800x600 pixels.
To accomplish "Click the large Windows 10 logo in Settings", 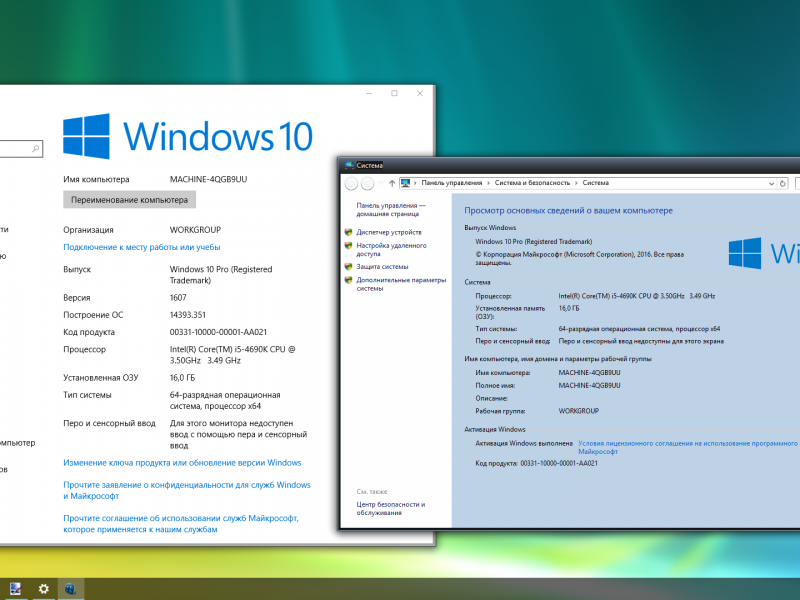I will (188, 136).
